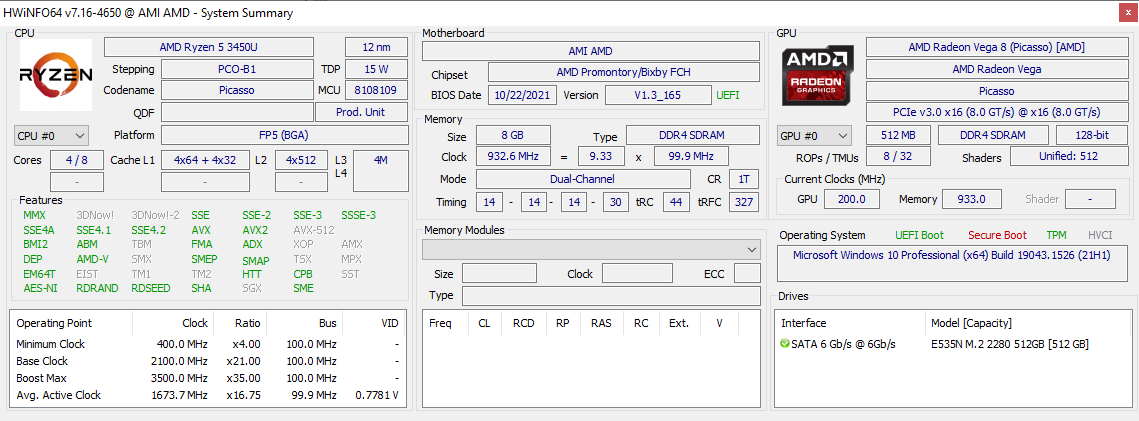
Task: Select the SATA 6 Gb/s drive row
Action: (x=954, y=344)
